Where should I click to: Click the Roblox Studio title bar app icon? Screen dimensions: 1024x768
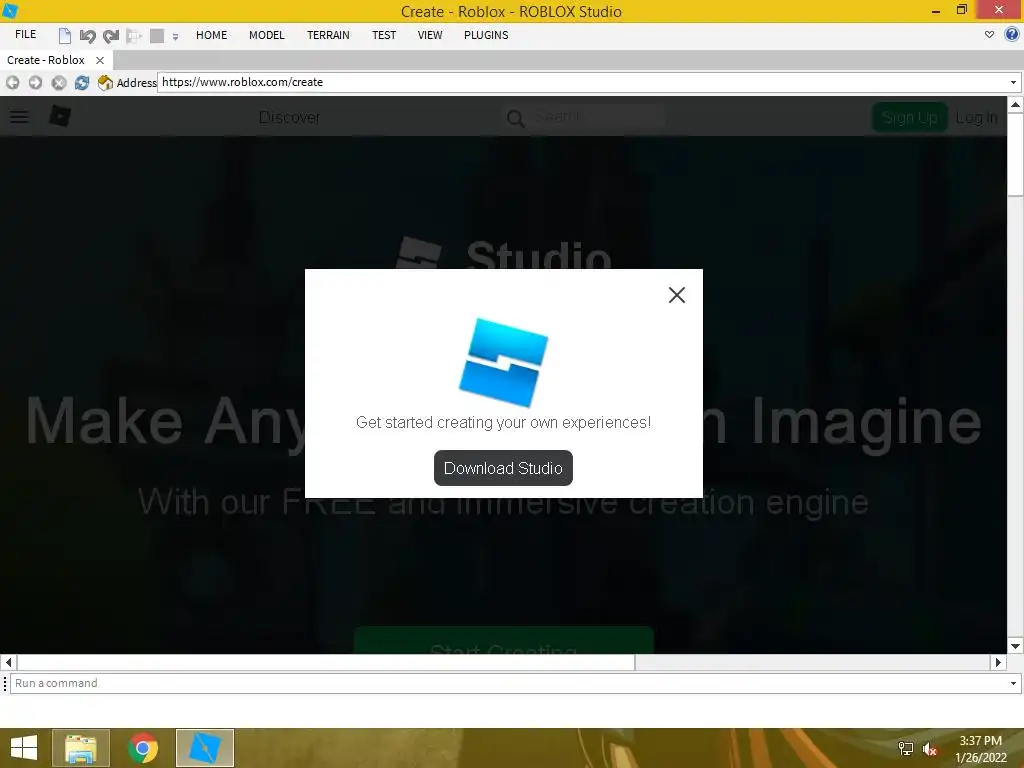(10, 10)
